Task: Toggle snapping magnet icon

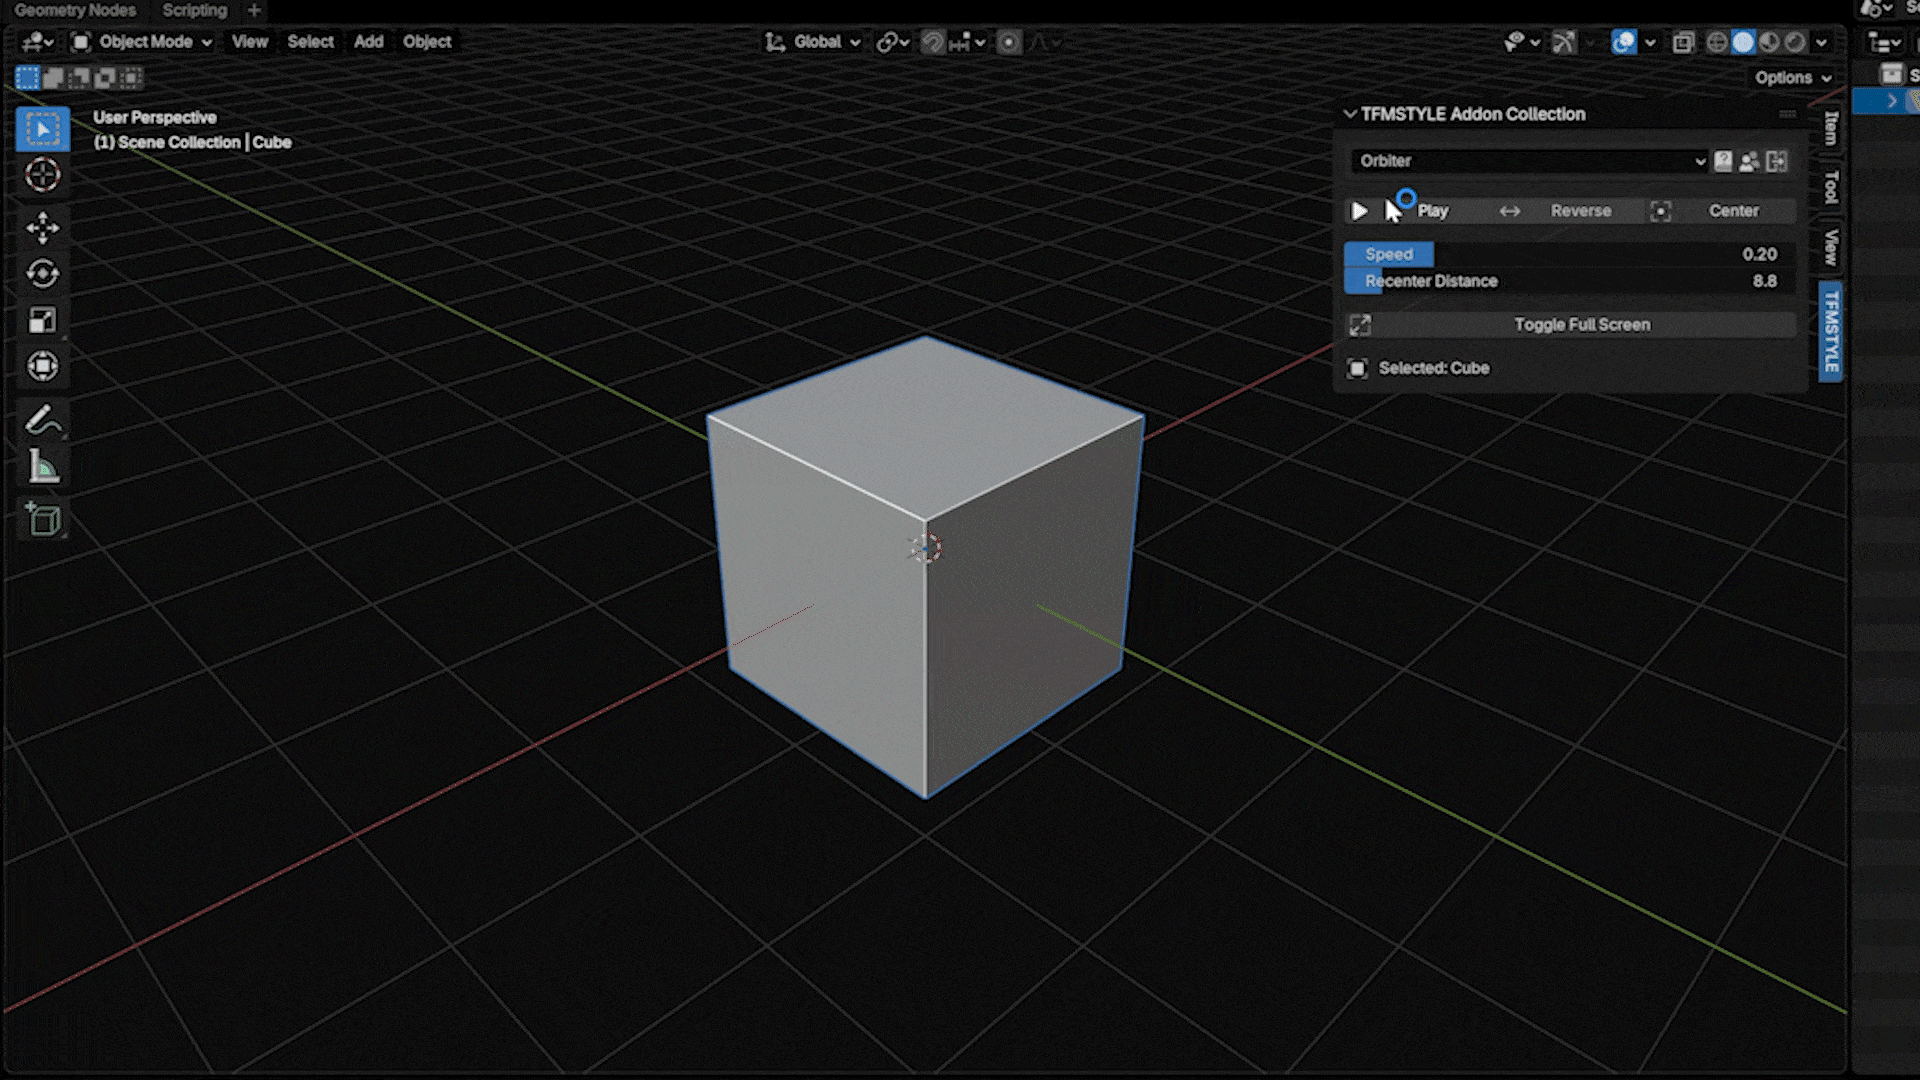Action: [x=932, y=42]
